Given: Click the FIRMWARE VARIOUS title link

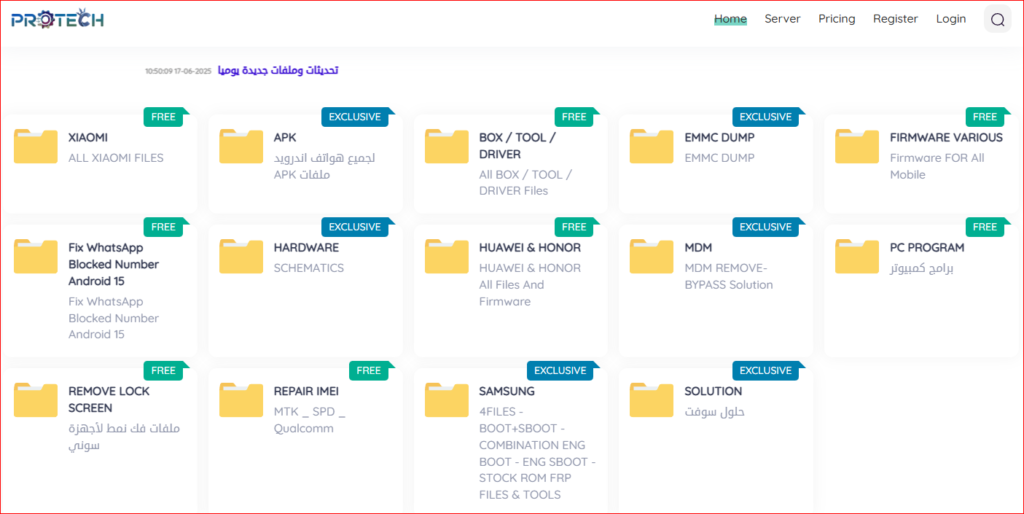Looking at the screenshot, I should pos(946,138).
